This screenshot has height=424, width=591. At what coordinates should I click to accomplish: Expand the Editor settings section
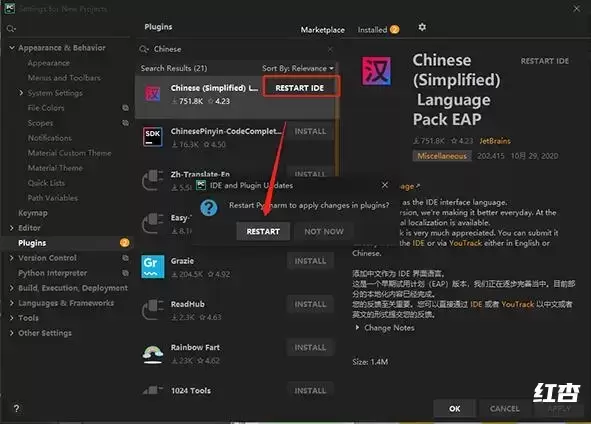12,228
